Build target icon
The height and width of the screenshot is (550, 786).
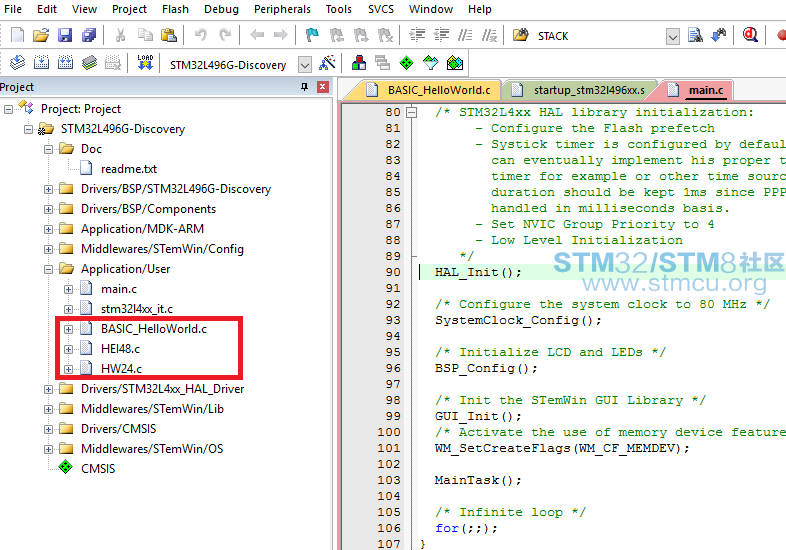(x=41, y=63)
